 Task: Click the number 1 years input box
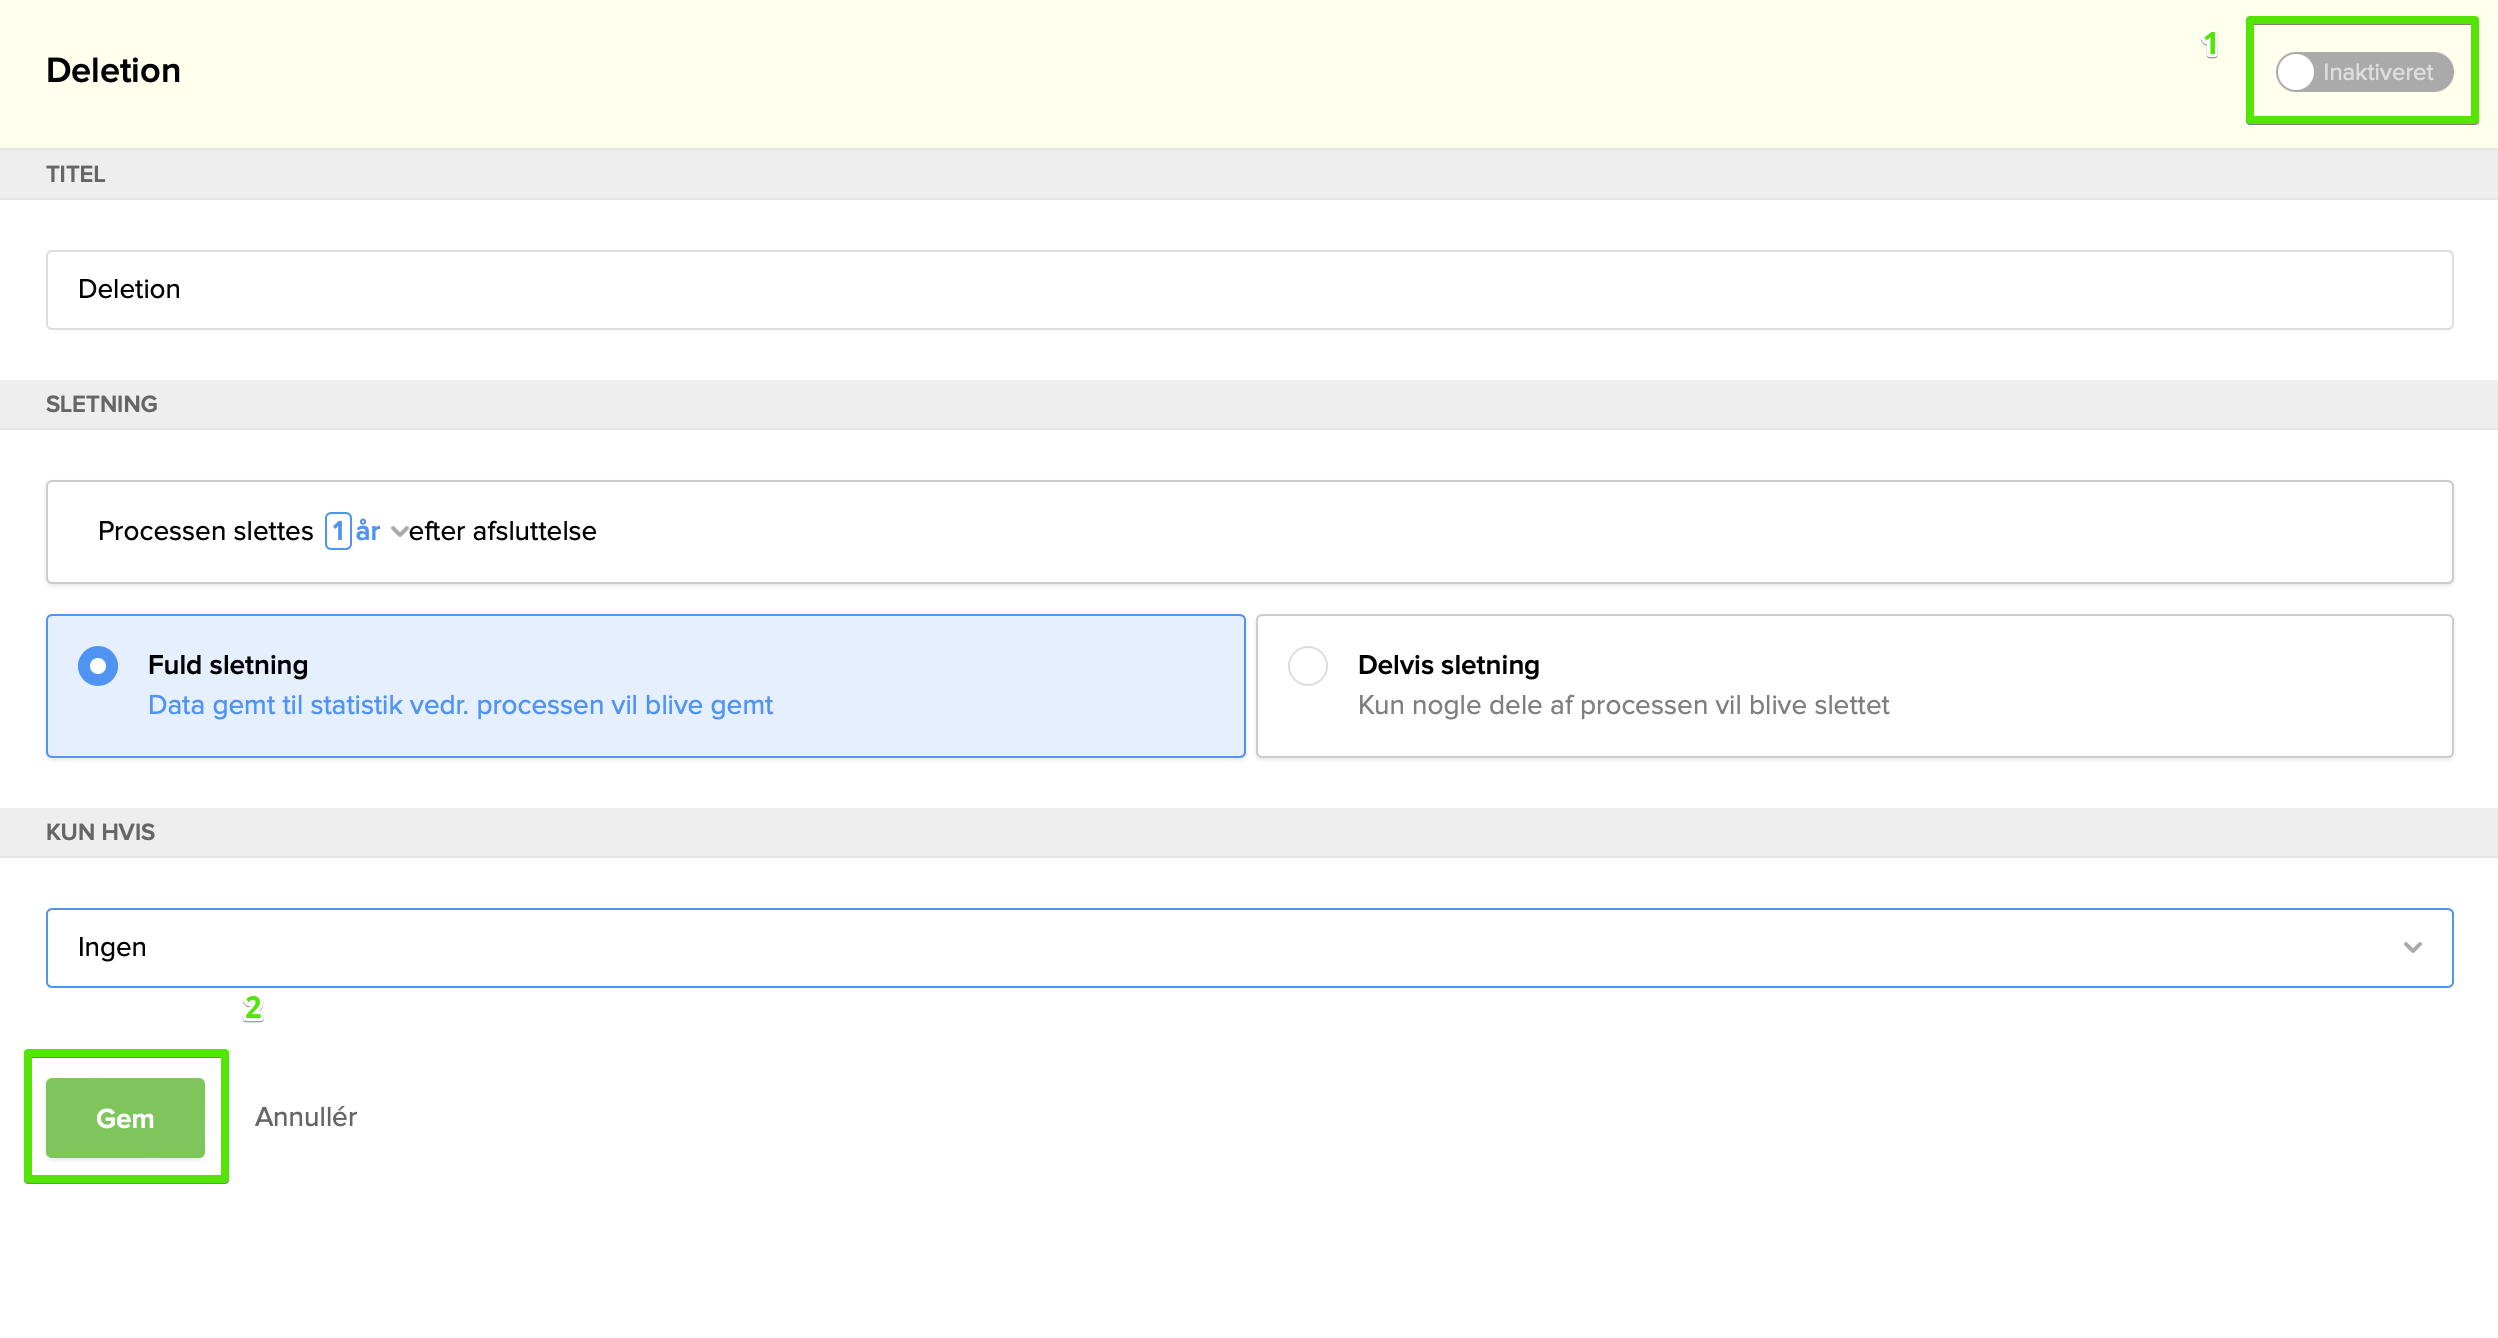[338, 531]
